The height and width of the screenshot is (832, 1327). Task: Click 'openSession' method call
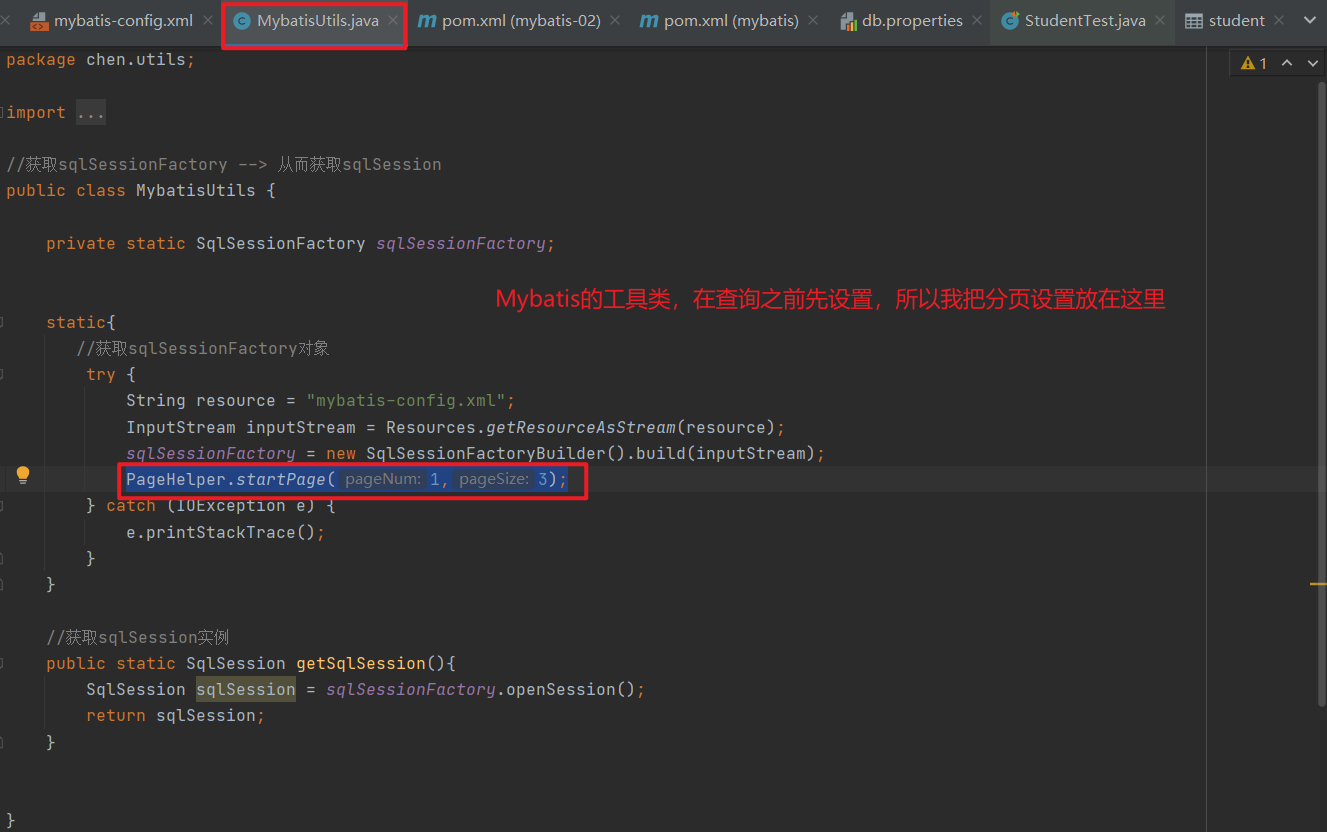click(561, 689)
